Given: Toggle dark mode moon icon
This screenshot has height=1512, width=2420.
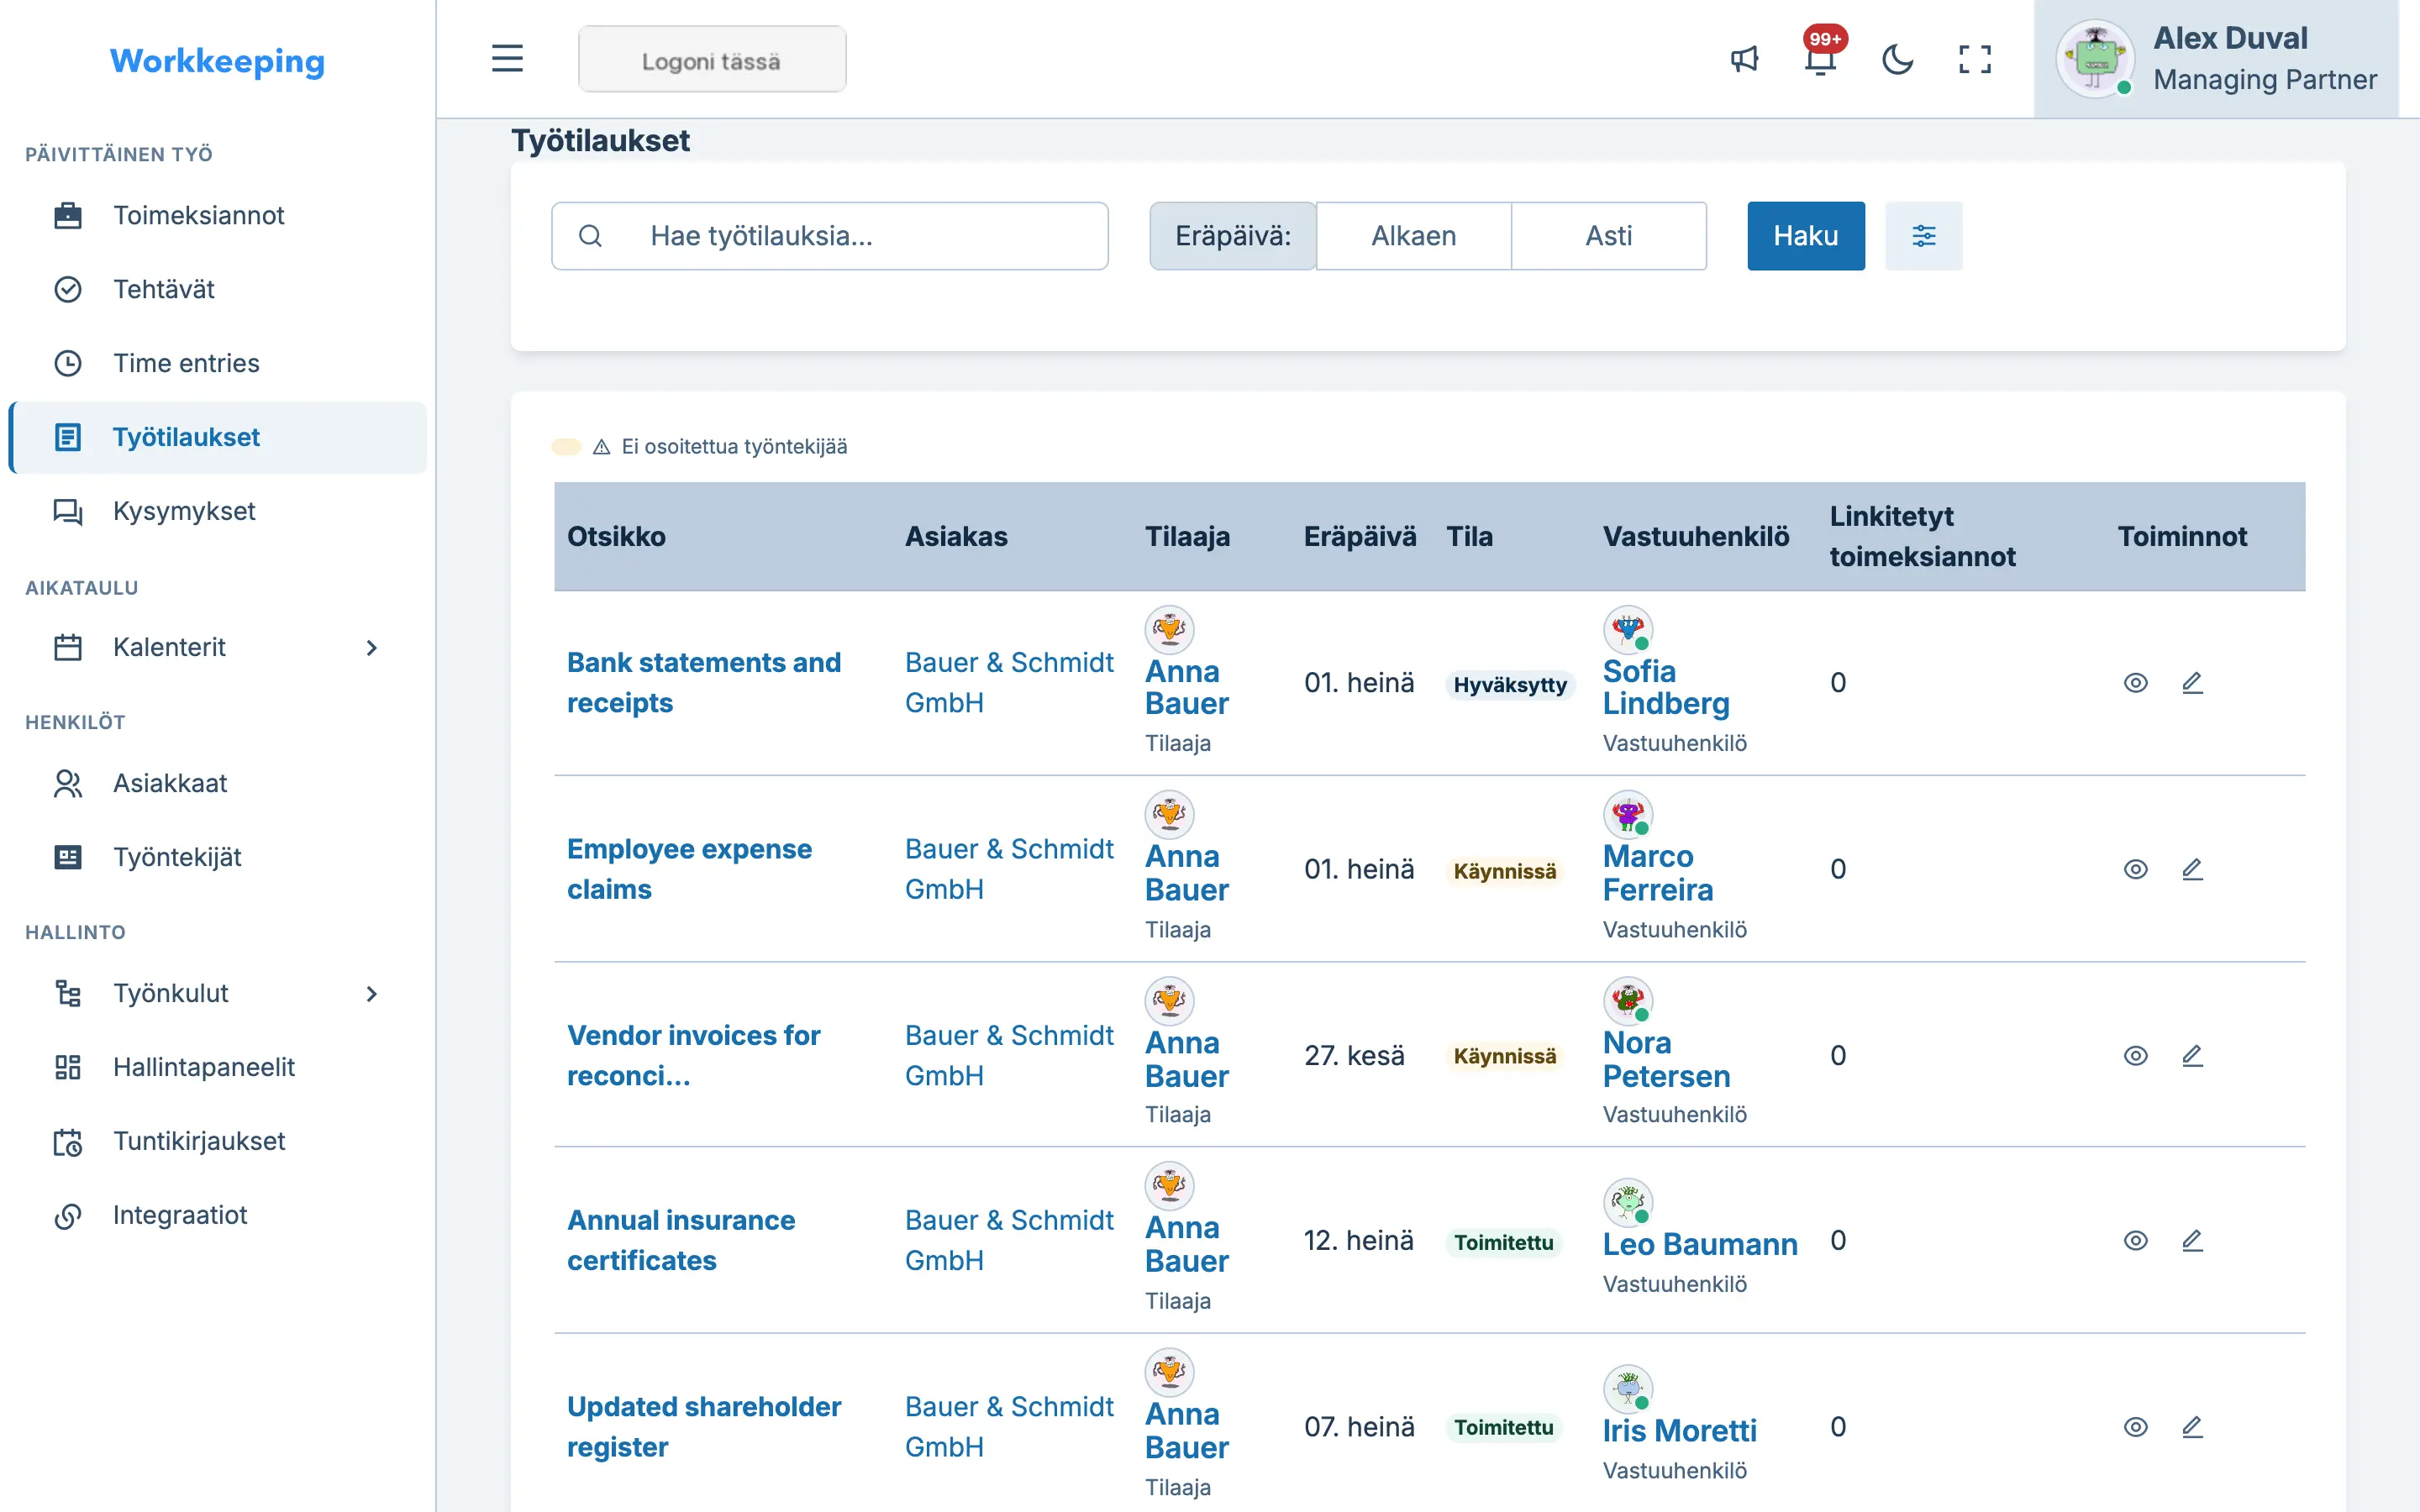Looking at the screenshot, I should tap(1897, 59).
